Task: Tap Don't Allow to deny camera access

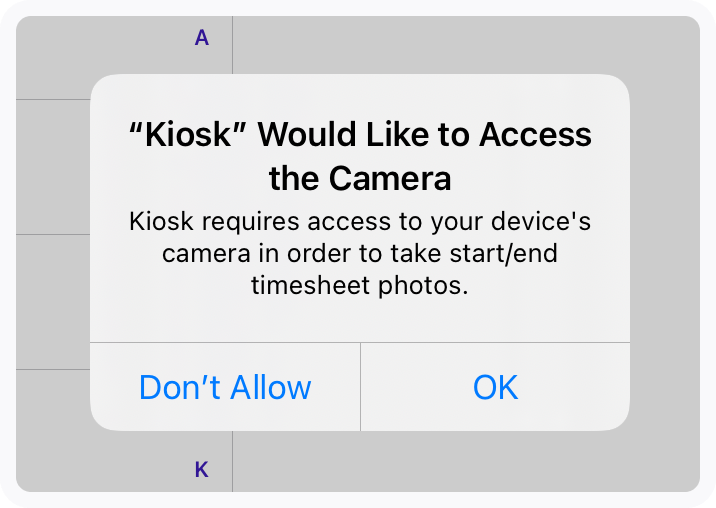Action: point(225,387)
